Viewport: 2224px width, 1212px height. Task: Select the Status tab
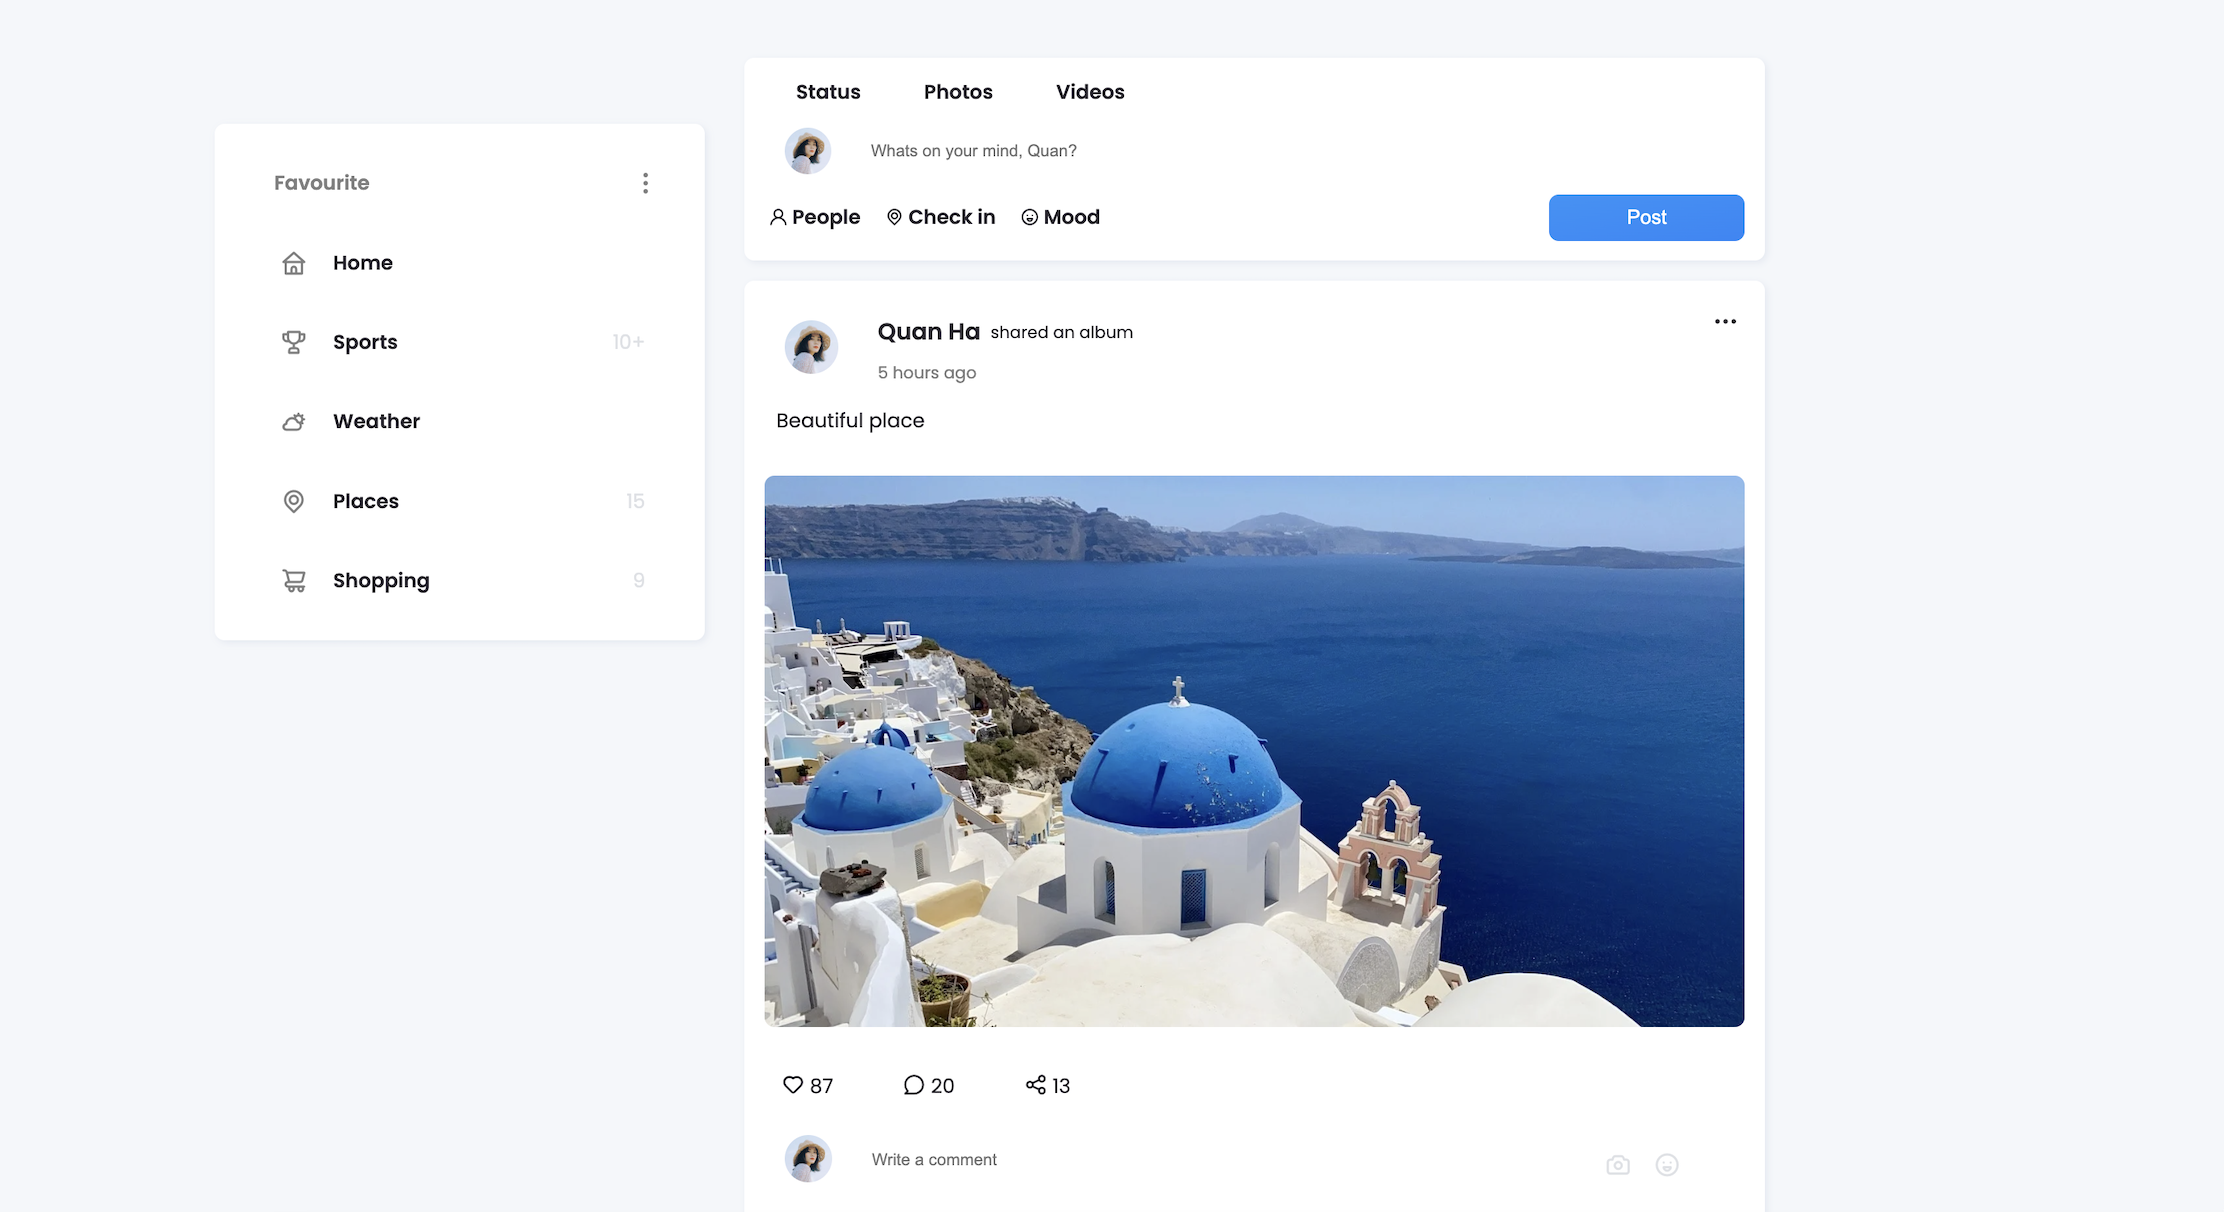tap(828, 92)
